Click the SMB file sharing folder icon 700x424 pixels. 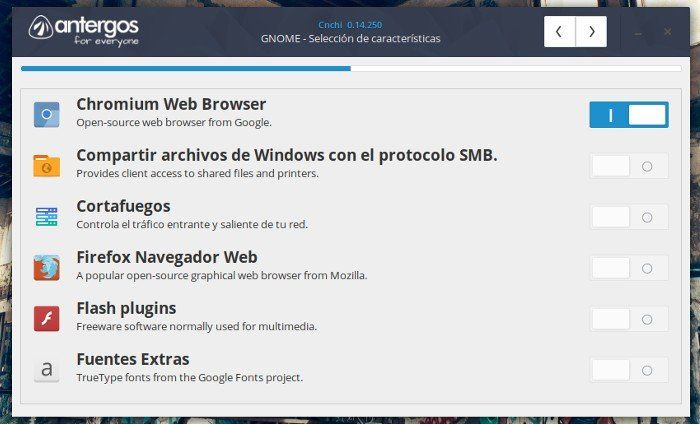pos(46,165)
